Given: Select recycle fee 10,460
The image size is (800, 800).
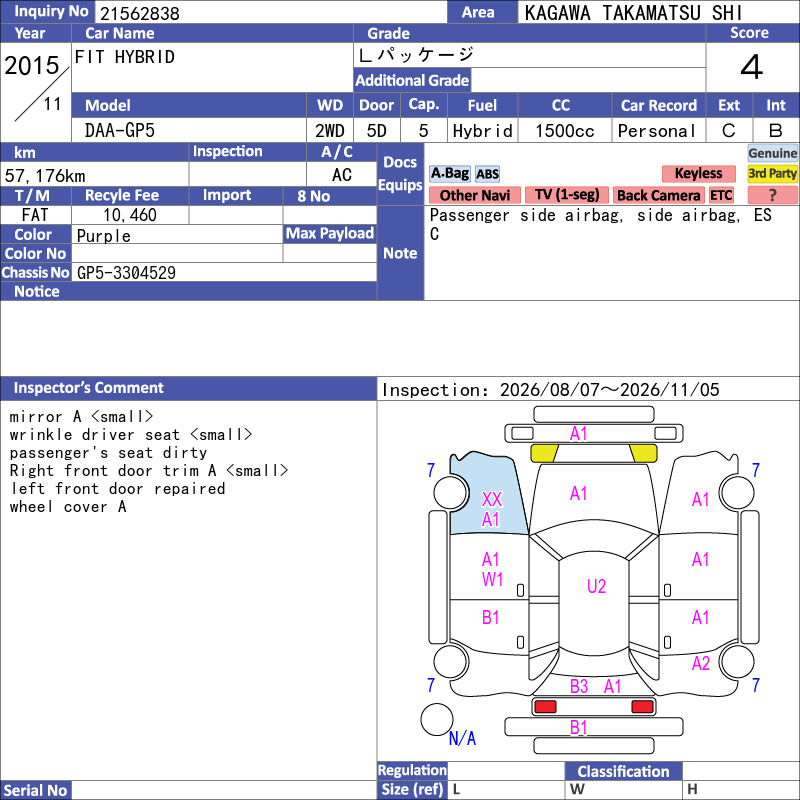Looking at the screenshot, I should [x=130, y=215].
